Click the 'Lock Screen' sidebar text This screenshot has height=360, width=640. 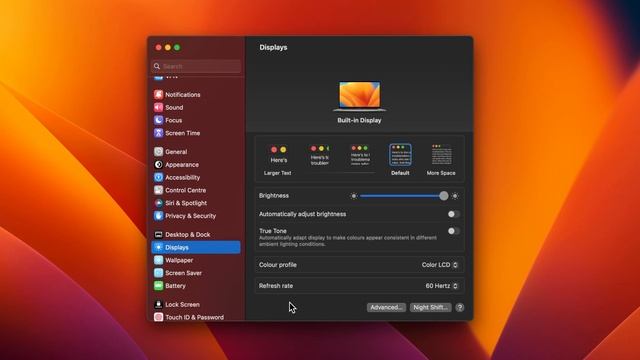(182, 304)
